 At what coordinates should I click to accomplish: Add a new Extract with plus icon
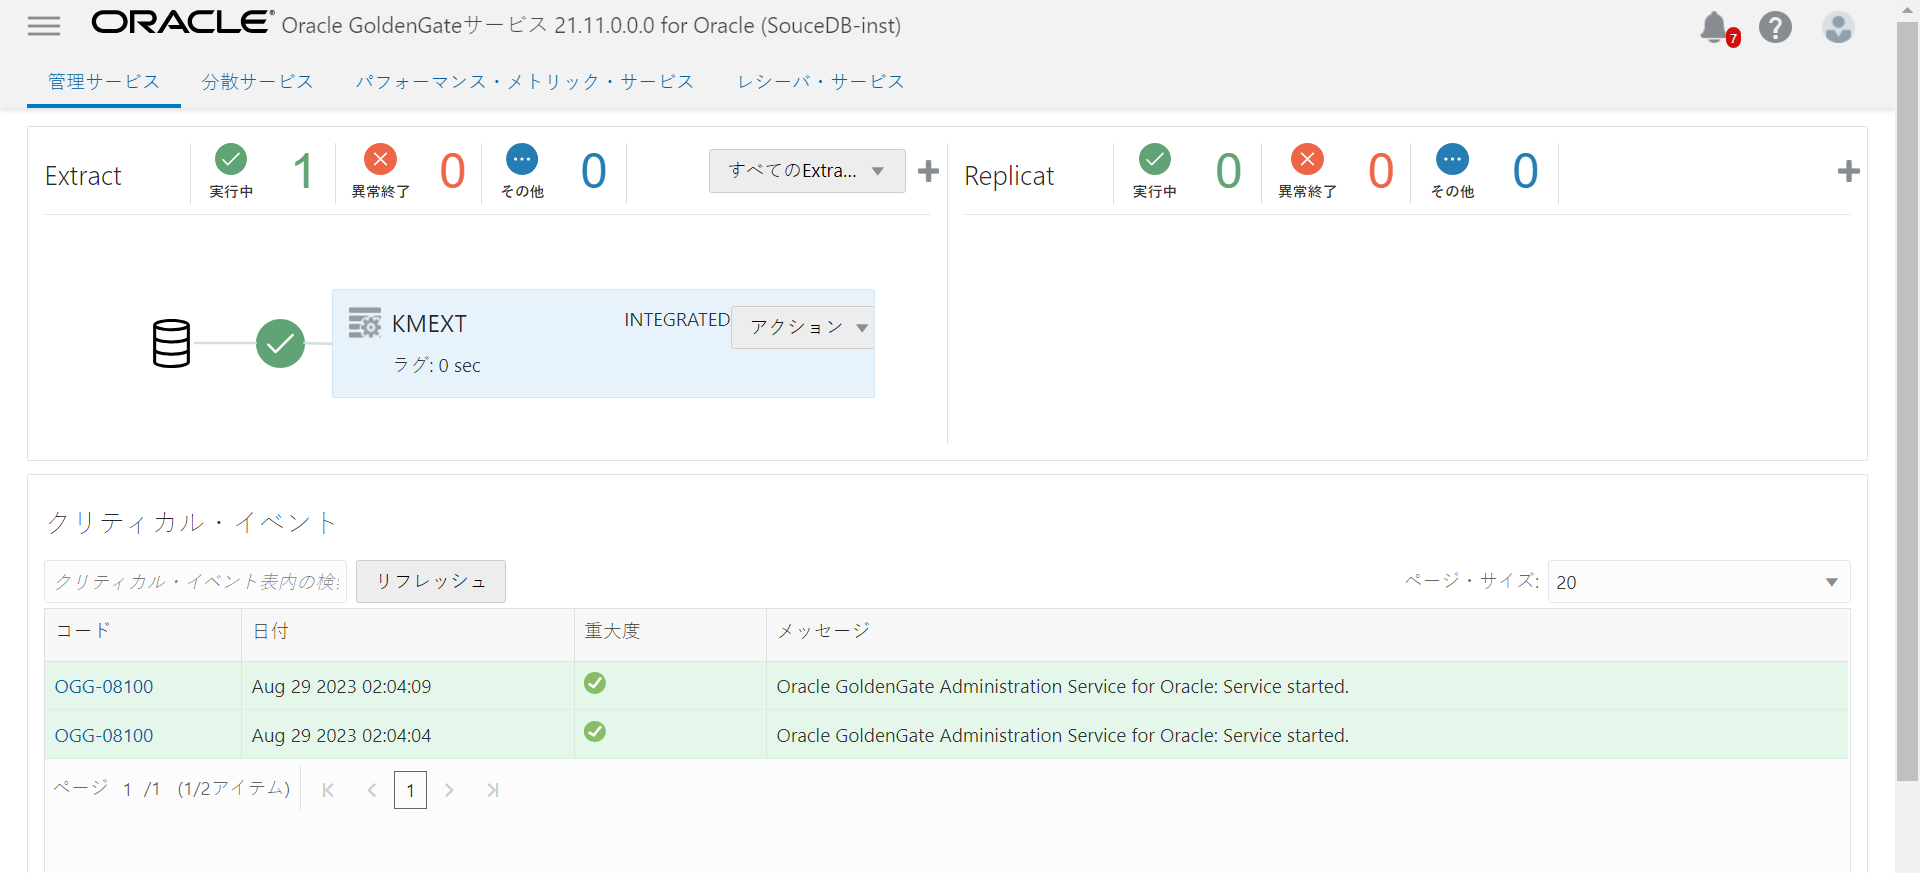click(928, 171)
